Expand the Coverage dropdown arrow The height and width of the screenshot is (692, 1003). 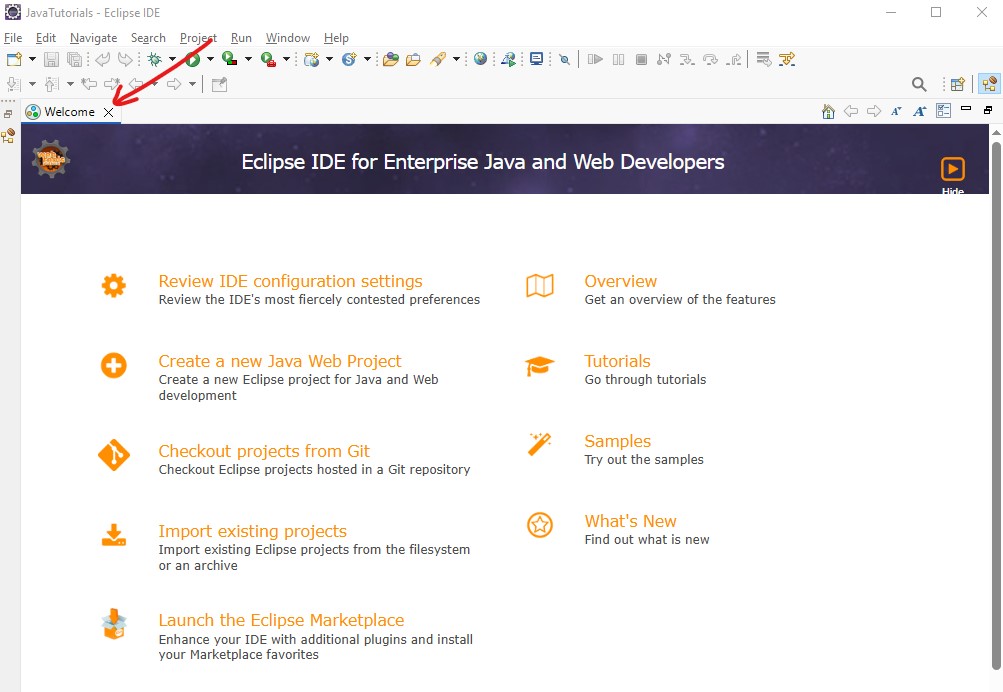(x=248, y=59)
